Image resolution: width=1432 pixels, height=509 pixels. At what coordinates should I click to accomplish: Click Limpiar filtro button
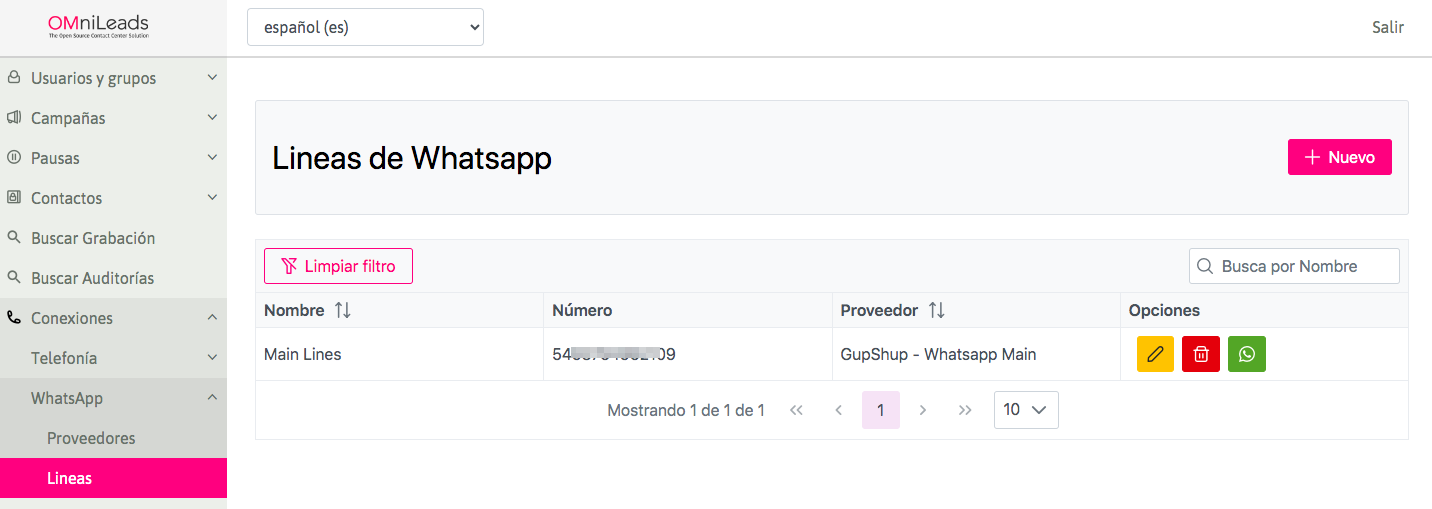coord(338,266)
